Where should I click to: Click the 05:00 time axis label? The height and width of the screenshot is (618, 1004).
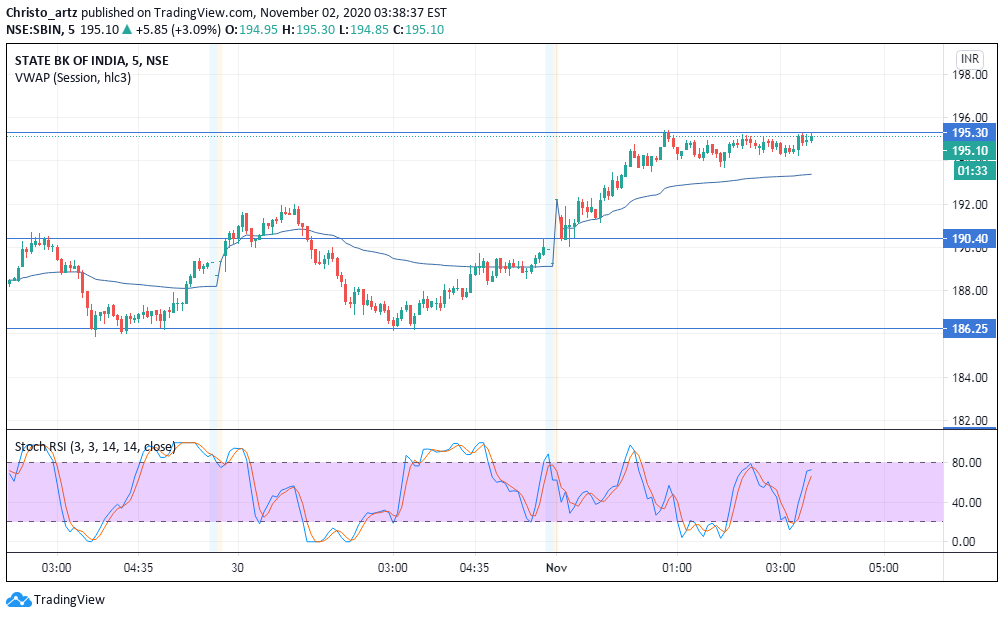(884, 568)
